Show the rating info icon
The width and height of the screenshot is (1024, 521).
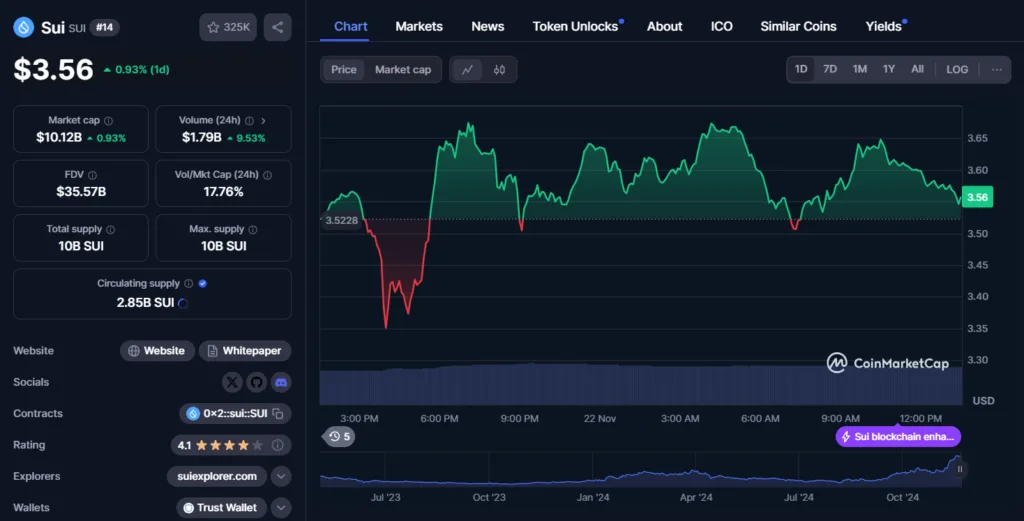pyautogui.click(x=278, y=445)
